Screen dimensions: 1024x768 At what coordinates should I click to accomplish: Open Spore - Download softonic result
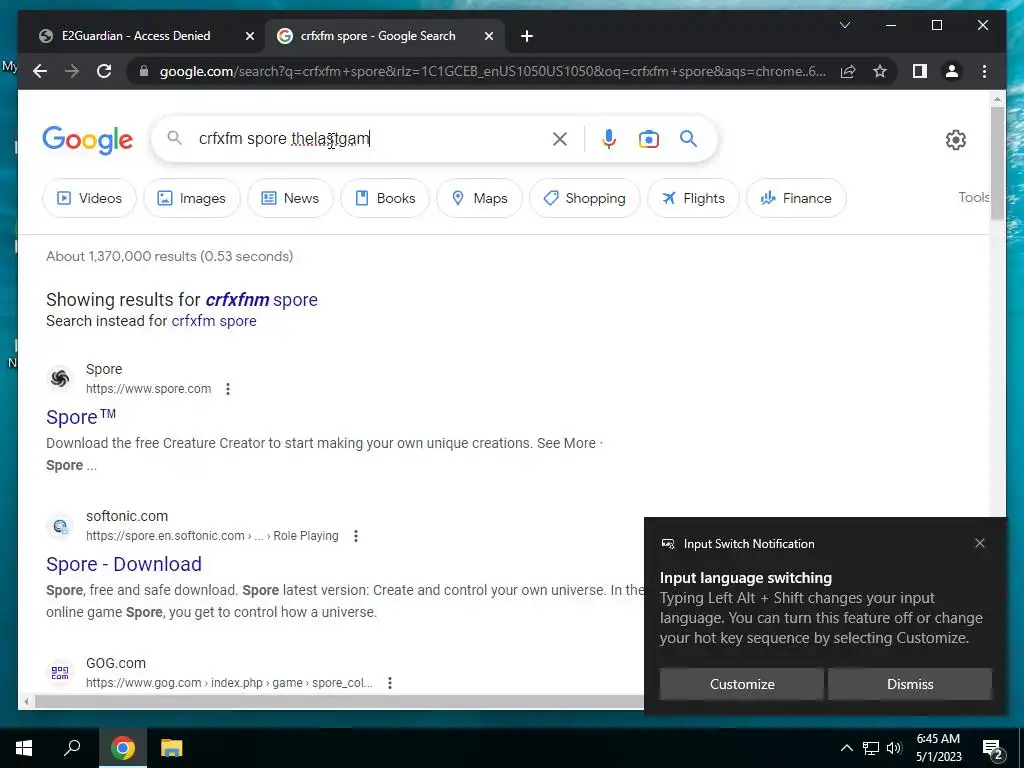tap(124, 564)
